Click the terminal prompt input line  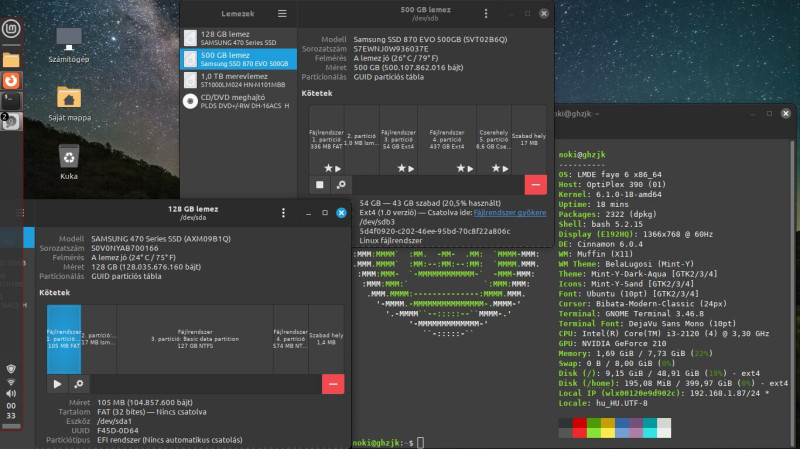click(420, 443)
